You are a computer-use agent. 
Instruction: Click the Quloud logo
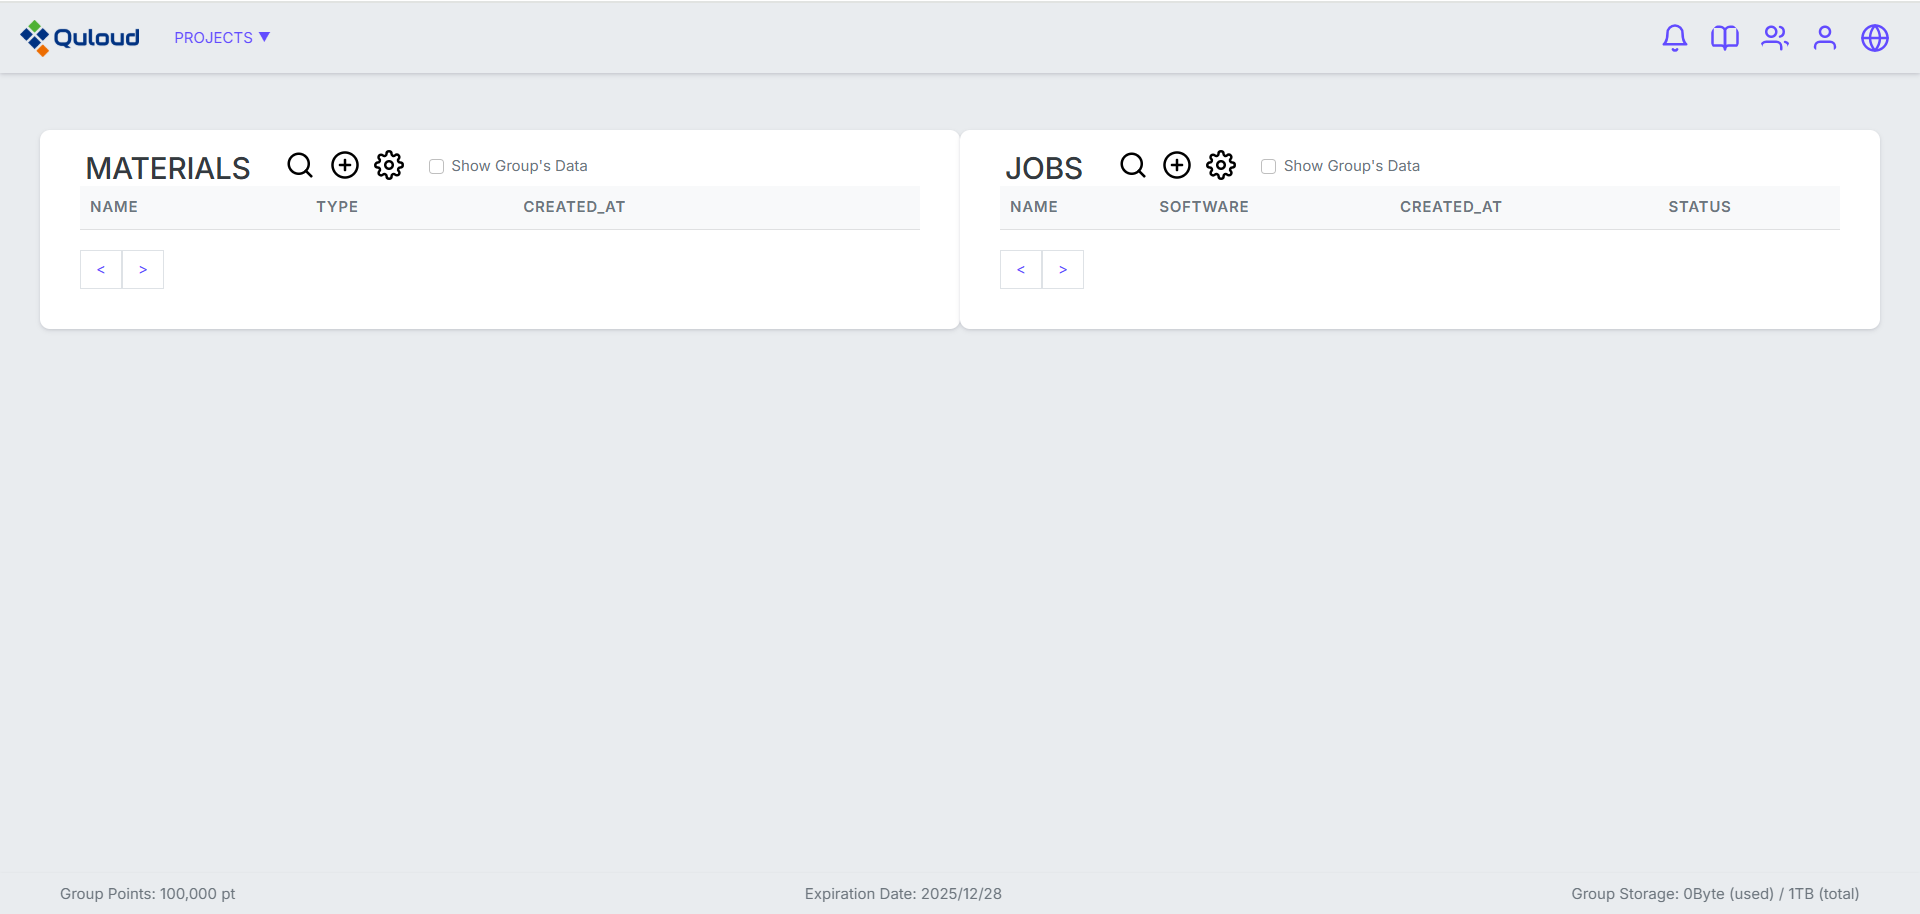coord(80,38)
